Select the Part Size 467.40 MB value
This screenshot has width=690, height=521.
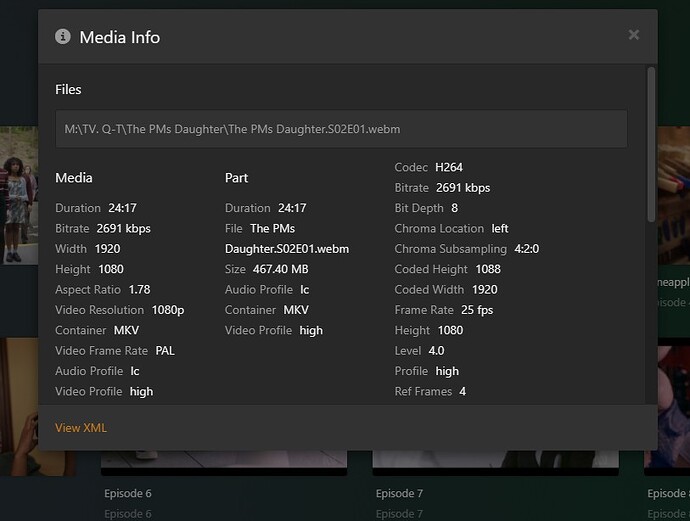pos(281,269)
